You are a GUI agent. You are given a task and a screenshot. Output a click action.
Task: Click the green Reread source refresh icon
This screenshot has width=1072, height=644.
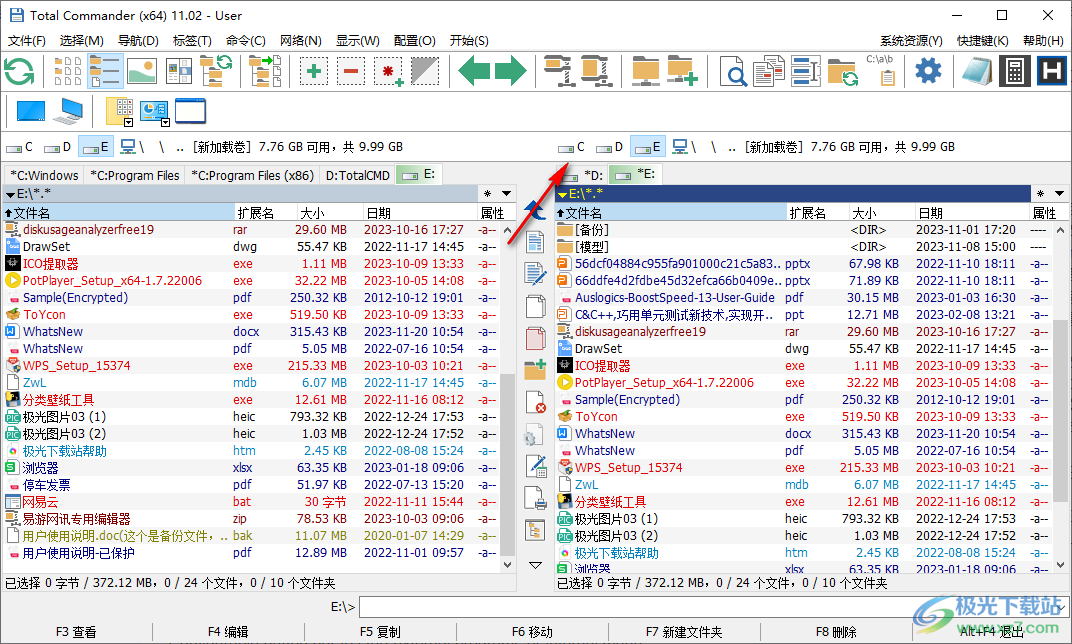(18, 71)
